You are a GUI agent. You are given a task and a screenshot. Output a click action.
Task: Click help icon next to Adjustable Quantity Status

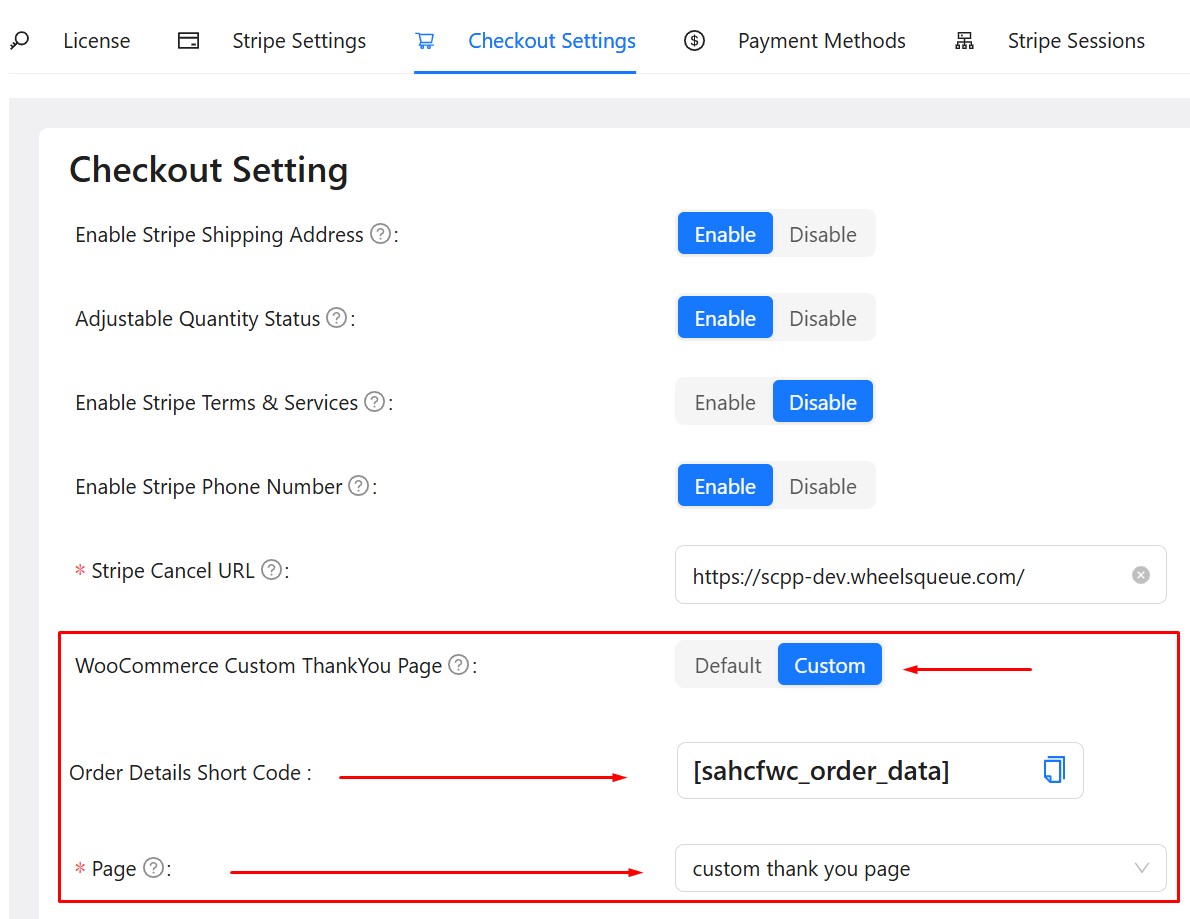pos(337,318)
